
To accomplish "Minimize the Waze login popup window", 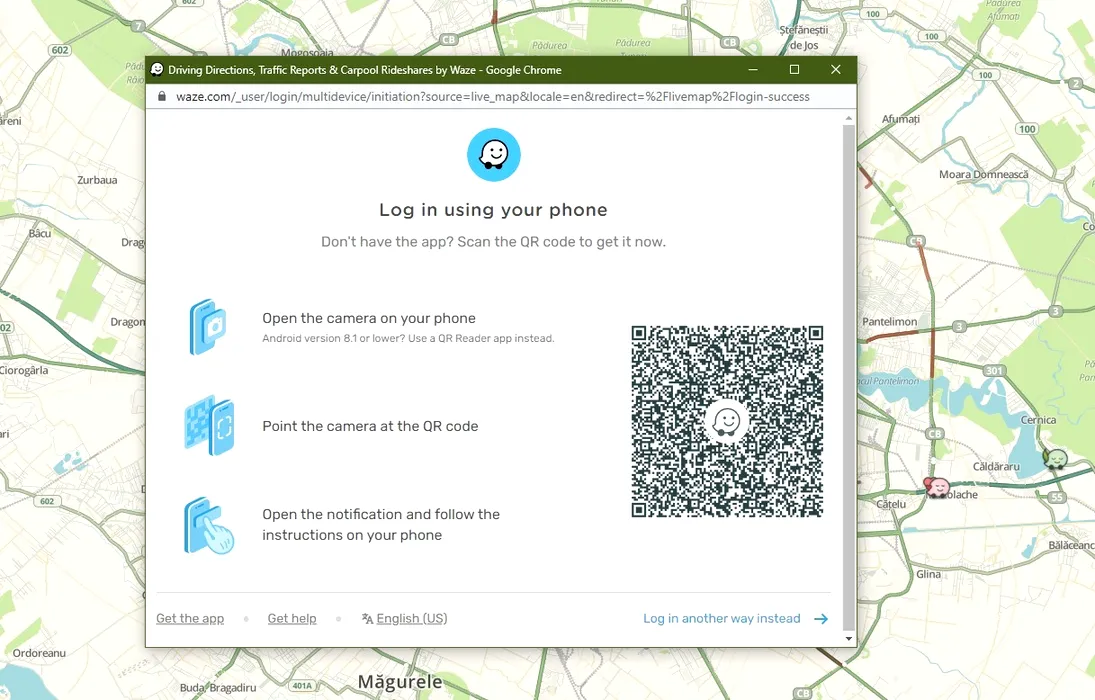I will 753,69.
